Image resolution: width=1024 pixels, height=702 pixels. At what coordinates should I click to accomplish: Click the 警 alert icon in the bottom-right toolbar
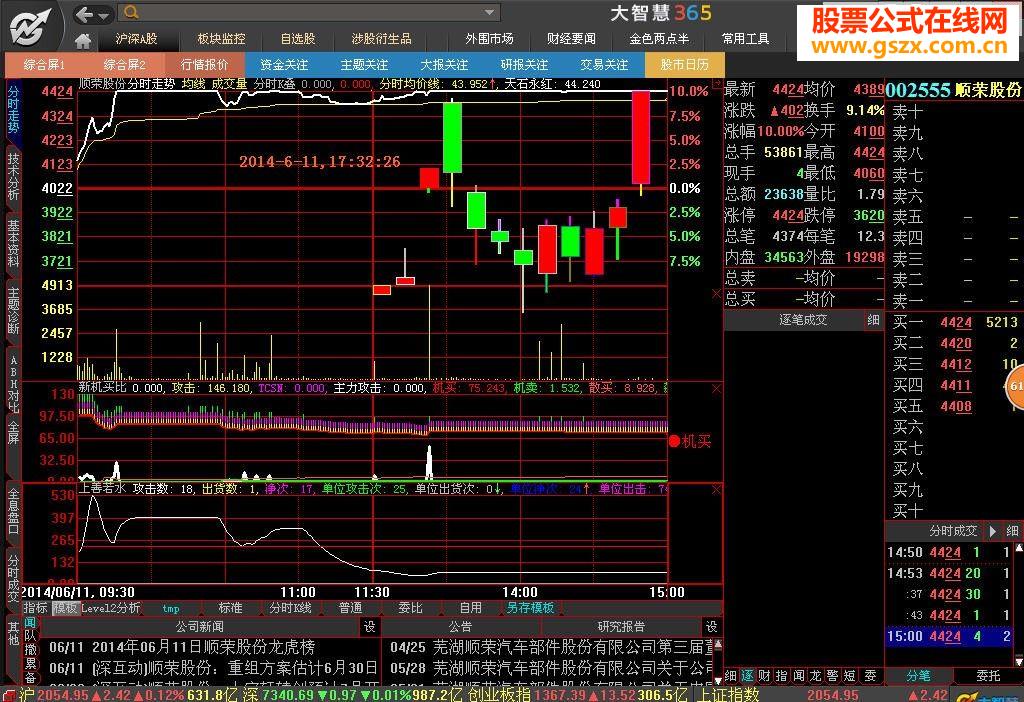833,676
